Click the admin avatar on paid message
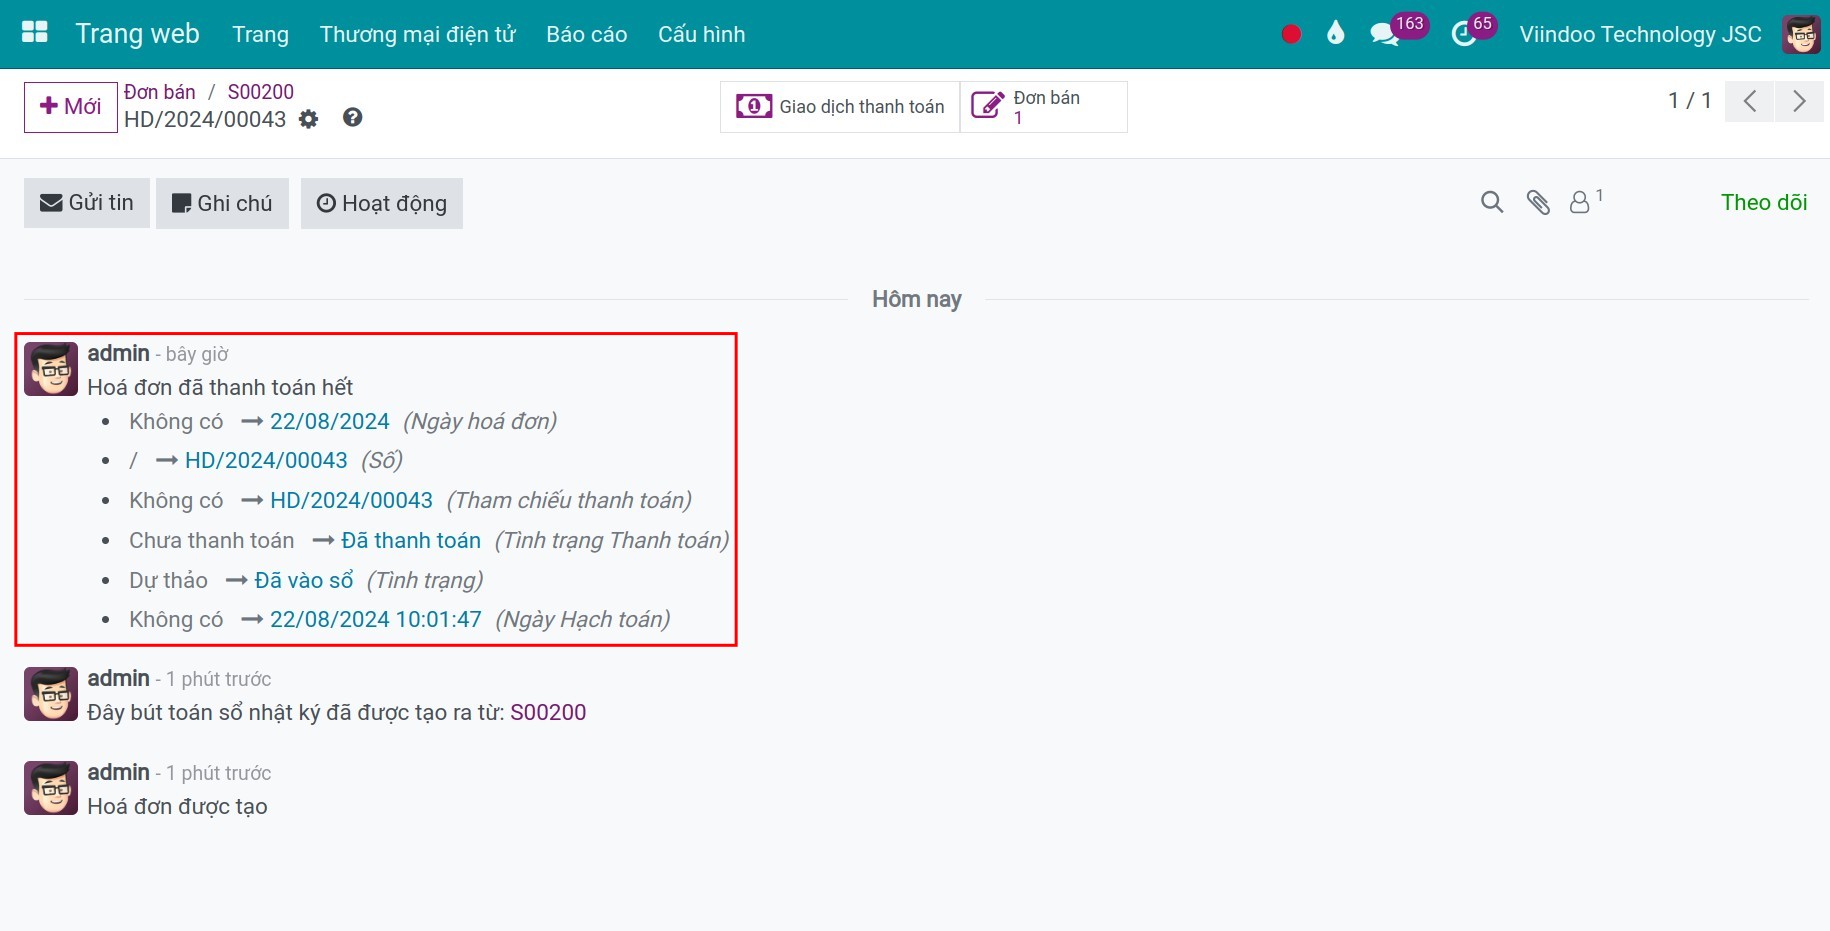 tap(51, 369)
